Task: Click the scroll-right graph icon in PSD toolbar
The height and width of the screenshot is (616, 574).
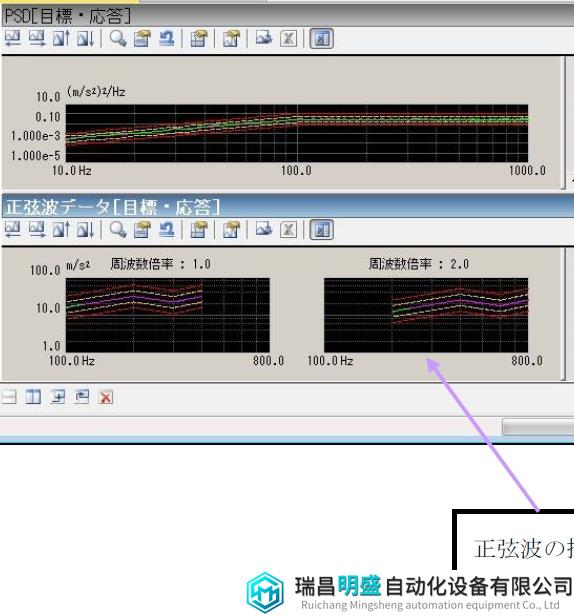Action: [37, 38]
